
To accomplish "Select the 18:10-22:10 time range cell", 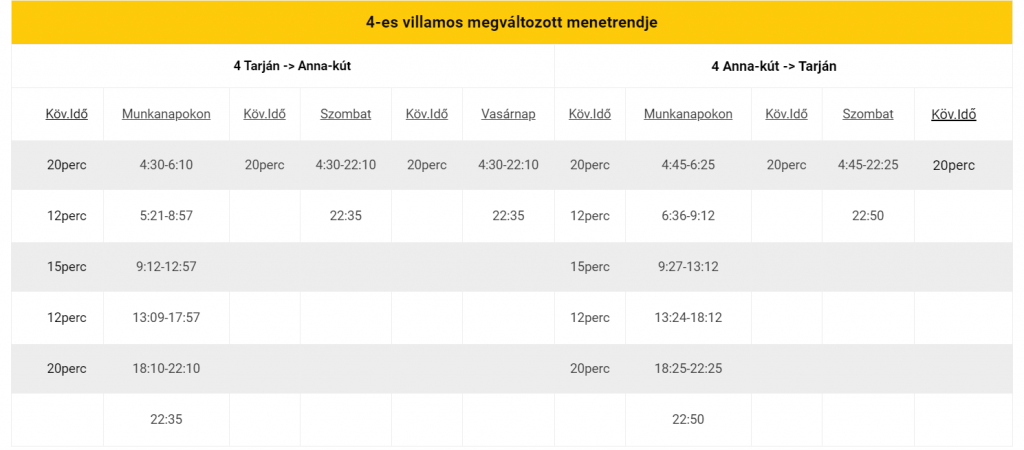I will click(x=166, y=369).
